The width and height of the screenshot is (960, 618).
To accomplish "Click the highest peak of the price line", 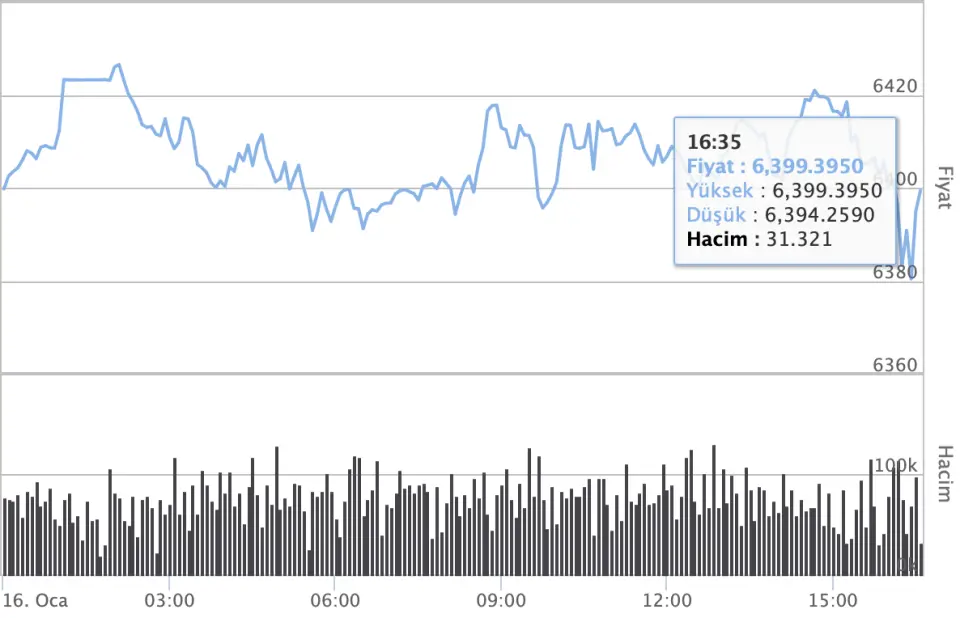I will [x=118, y=65].
